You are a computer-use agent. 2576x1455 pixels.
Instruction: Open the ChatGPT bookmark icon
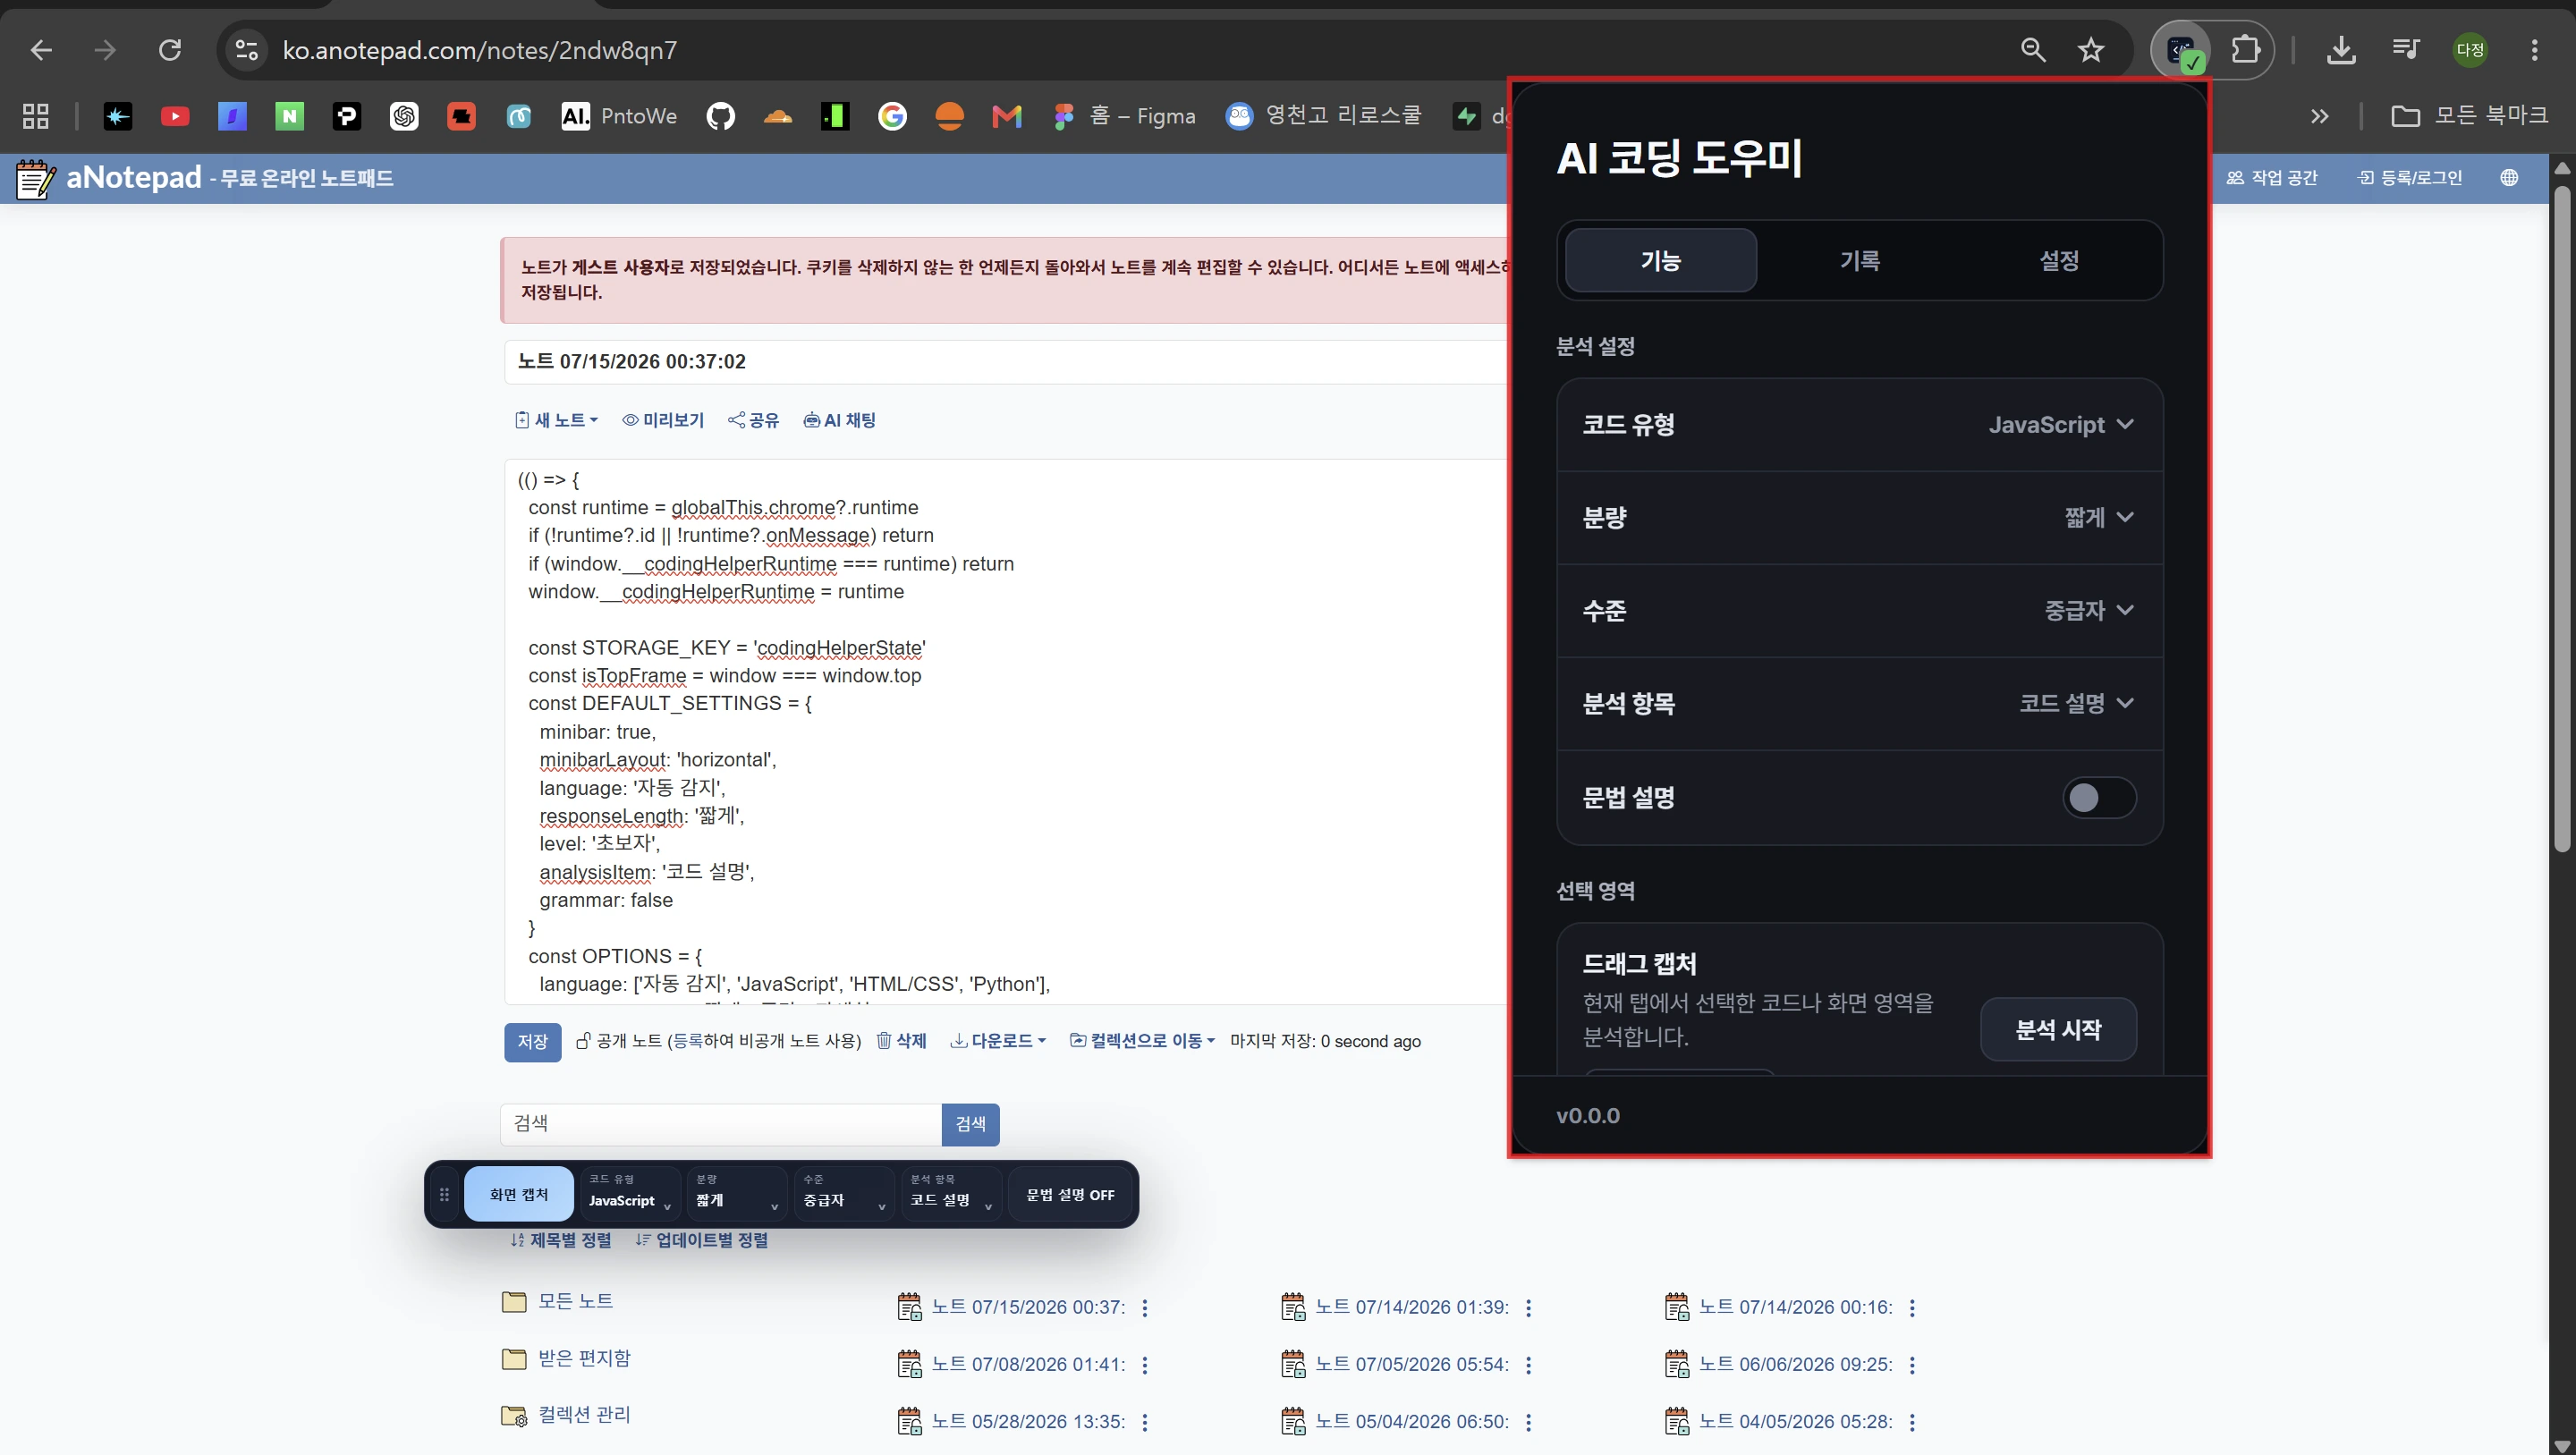404,116
